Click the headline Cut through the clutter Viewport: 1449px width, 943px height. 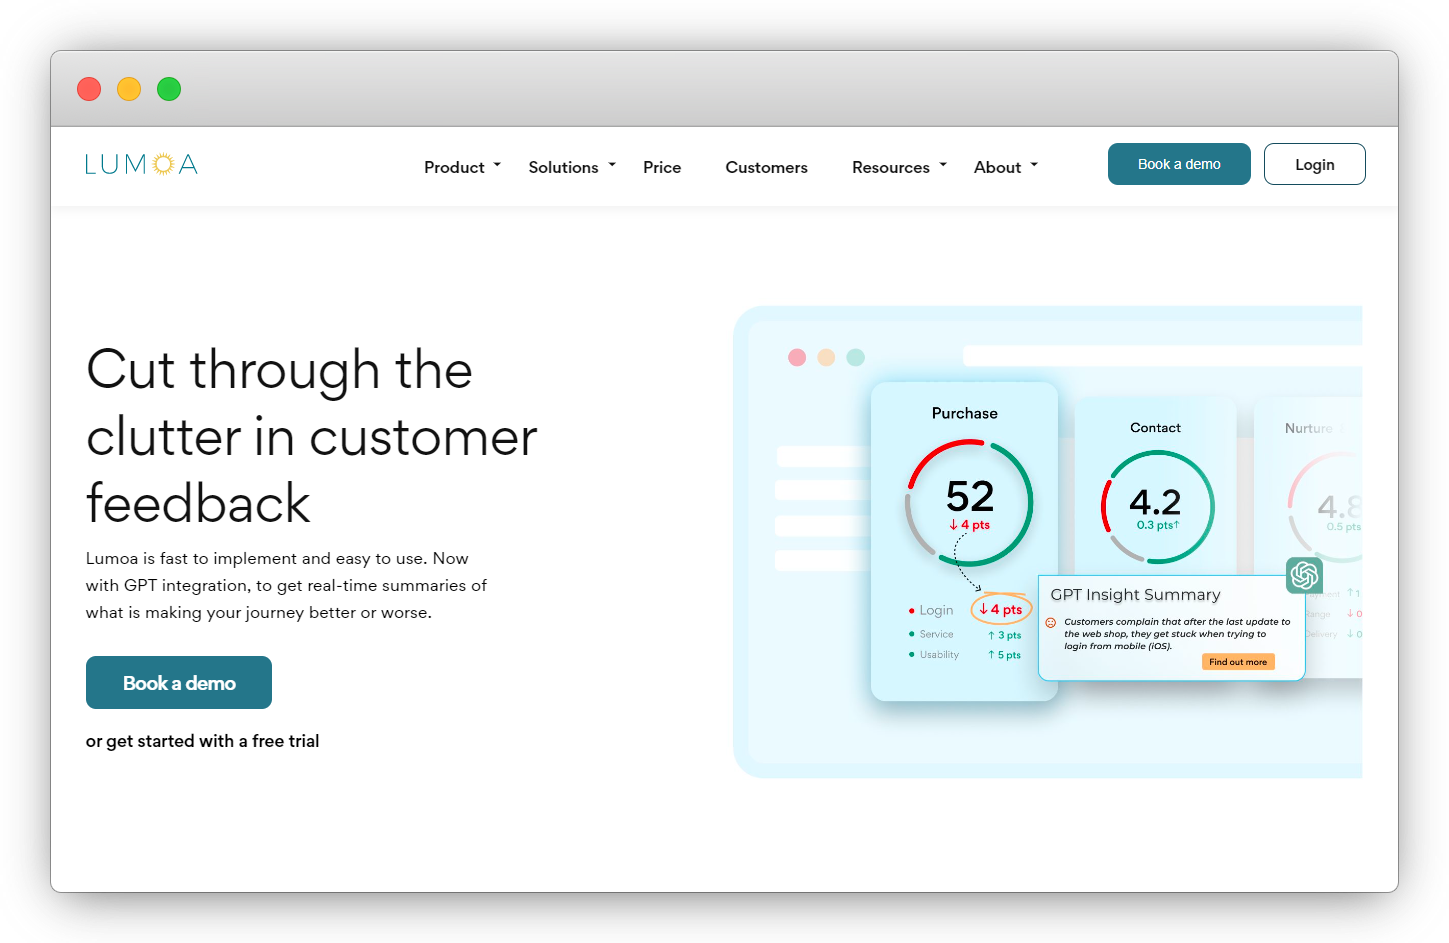pyautogui.click(x=312, y=436)
